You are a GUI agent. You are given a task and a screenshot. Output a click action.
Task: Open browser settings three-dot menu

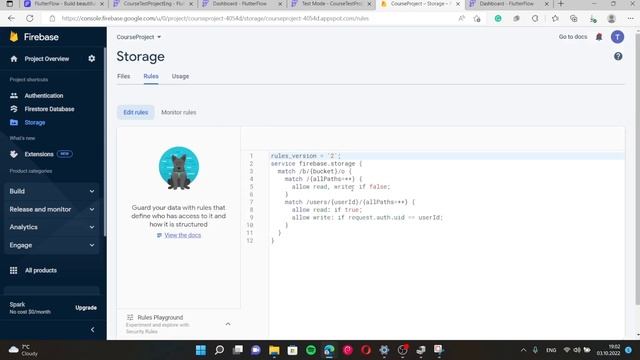630,18
